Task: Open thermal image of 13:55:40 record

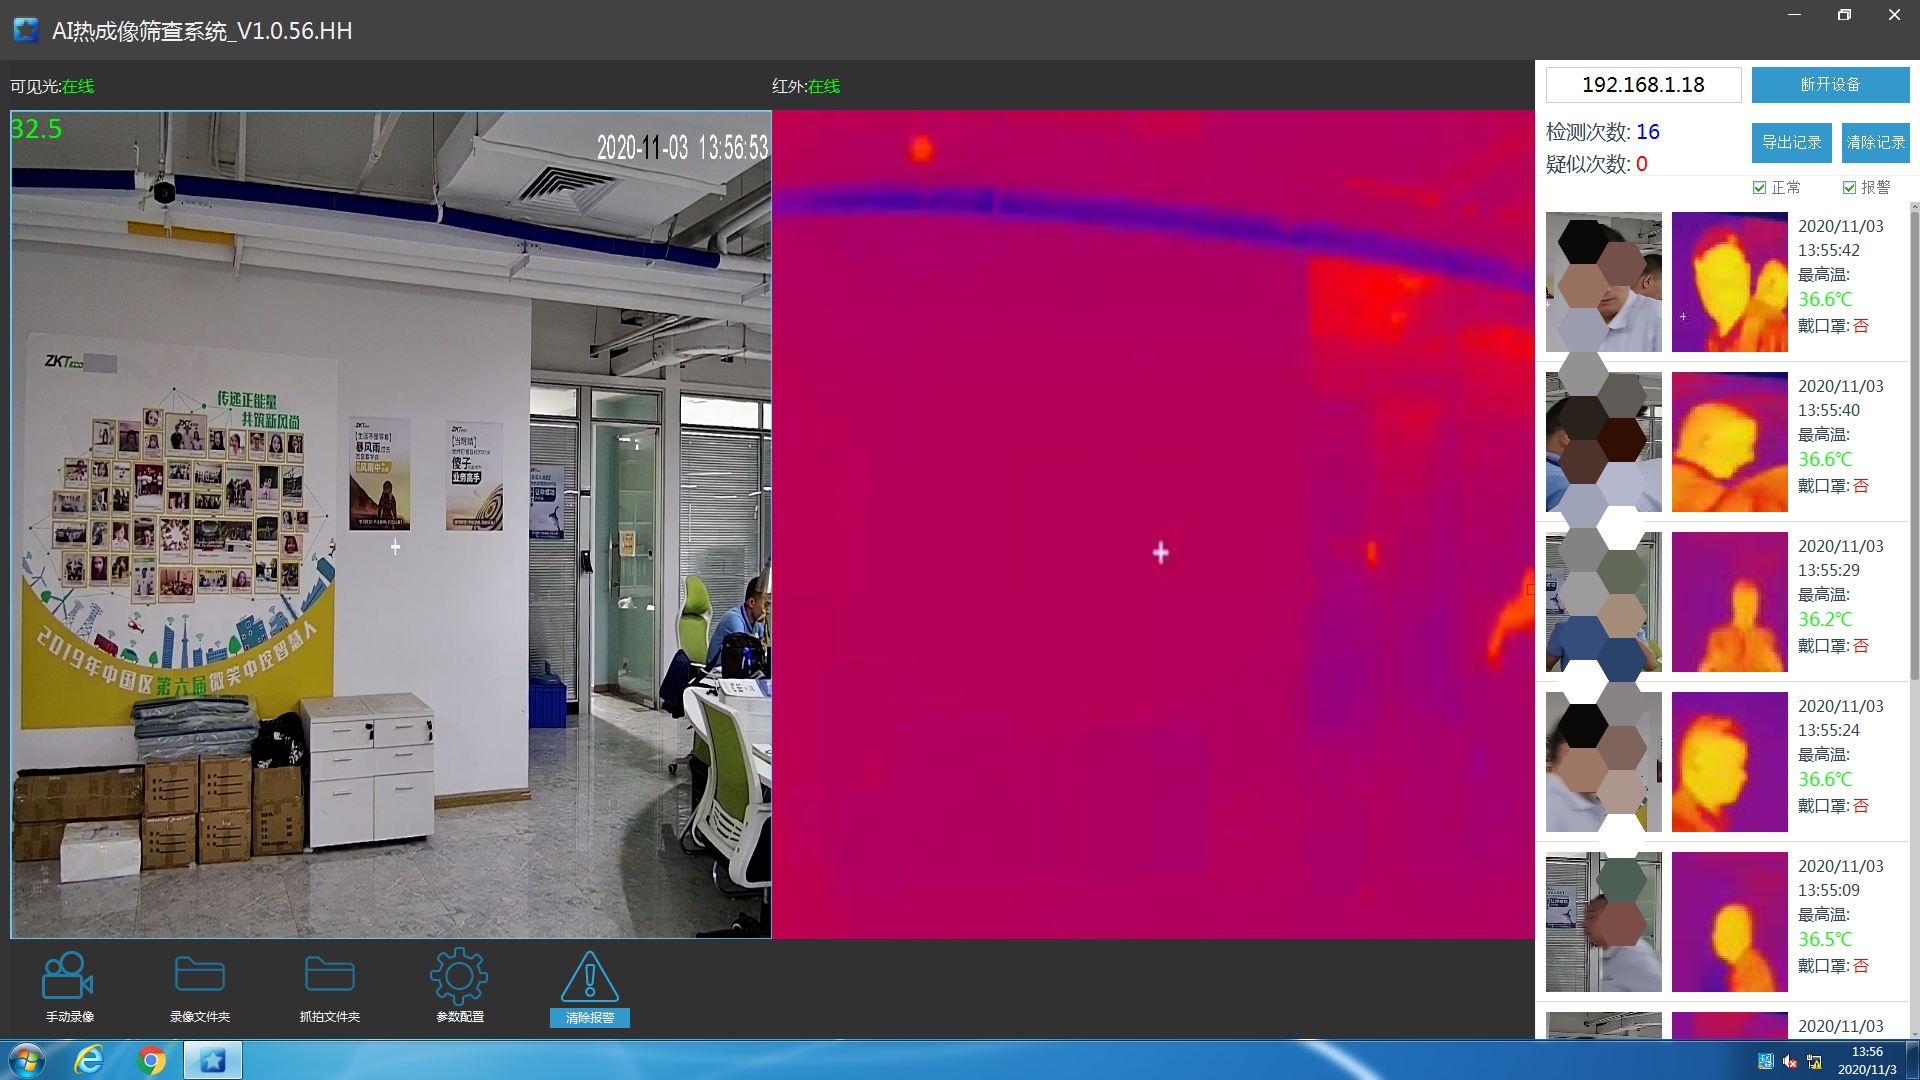Action: [1729, 441]
